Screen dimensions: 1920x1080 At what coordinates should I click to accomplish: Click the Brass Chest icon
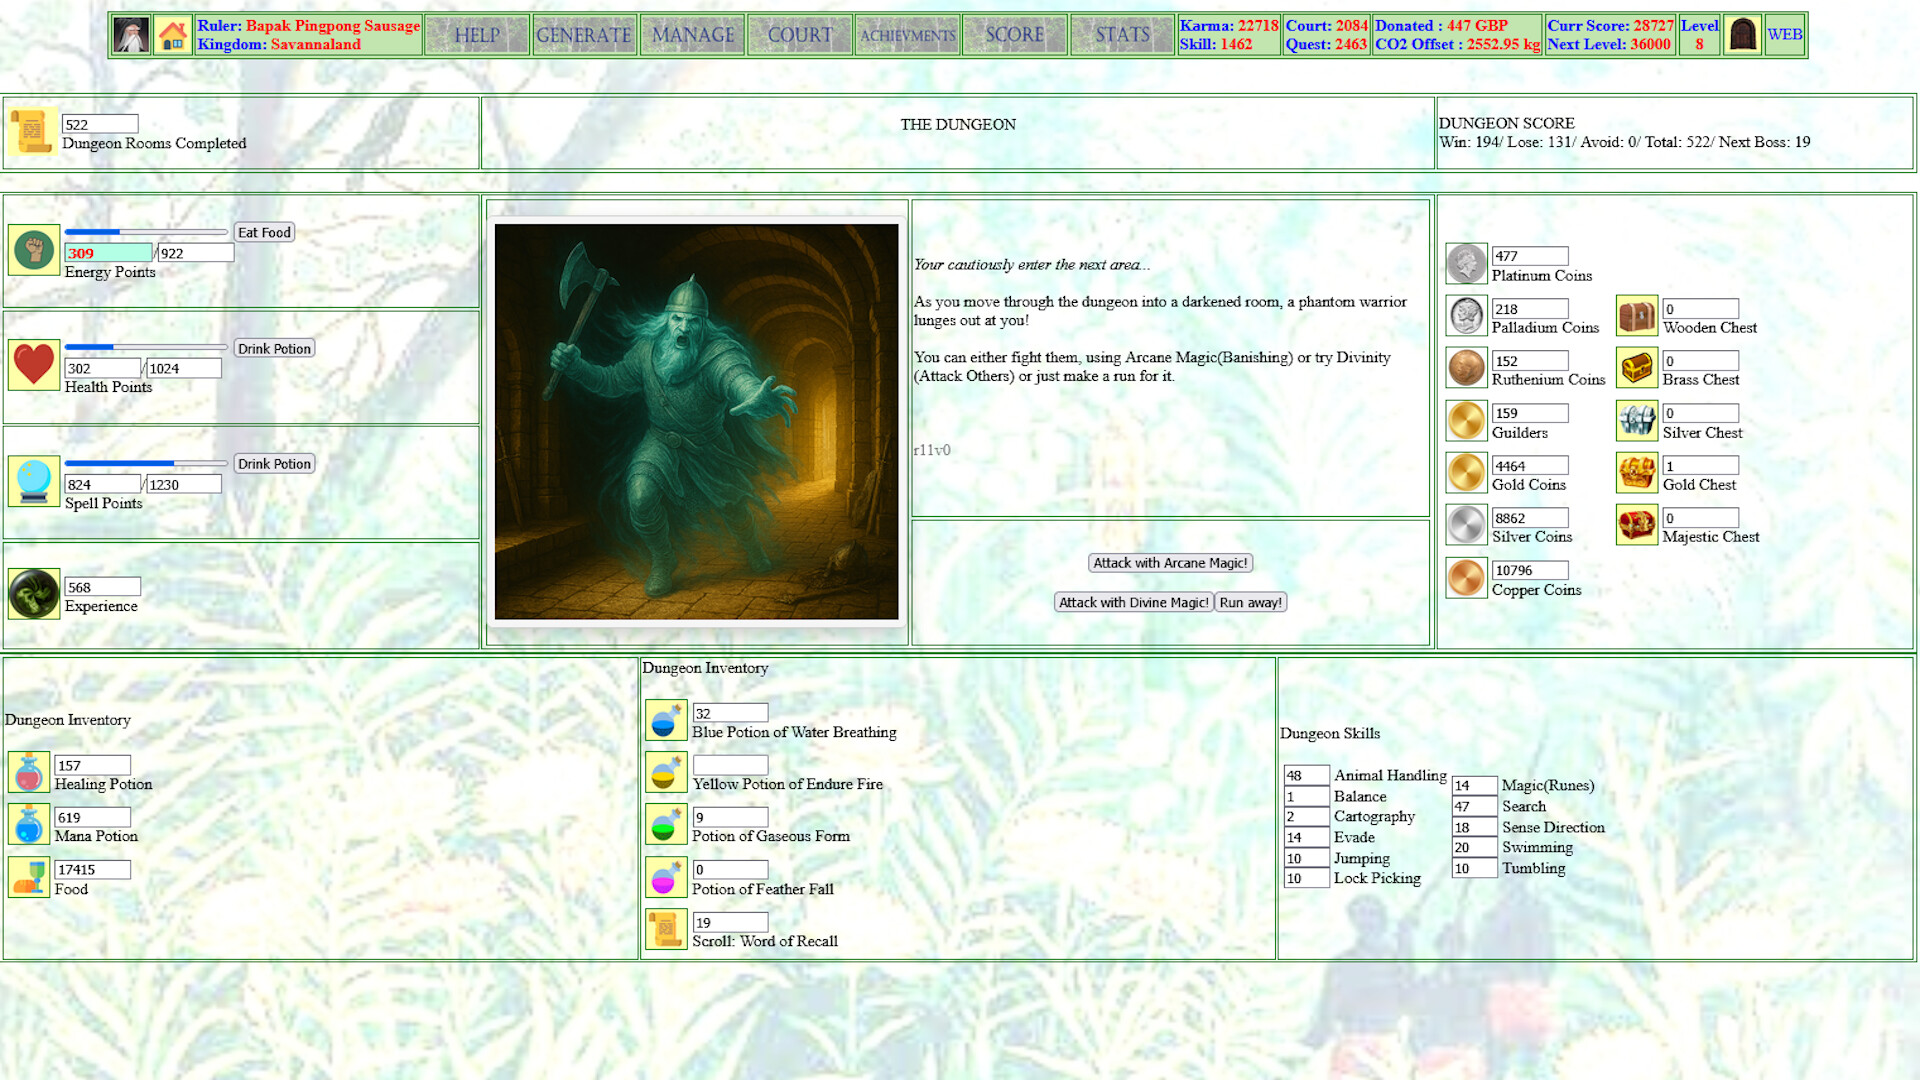(1637, 368)
